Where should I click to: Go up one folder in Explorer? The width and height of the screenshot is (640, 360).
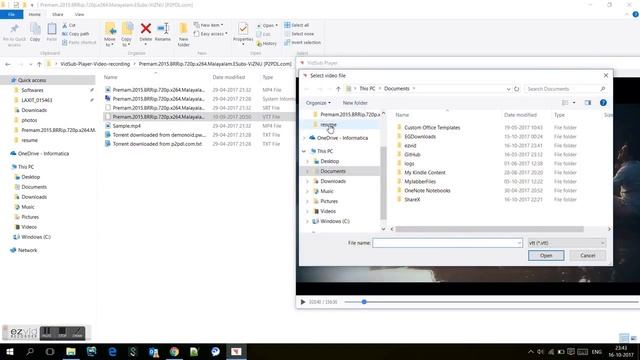[39, 64]
